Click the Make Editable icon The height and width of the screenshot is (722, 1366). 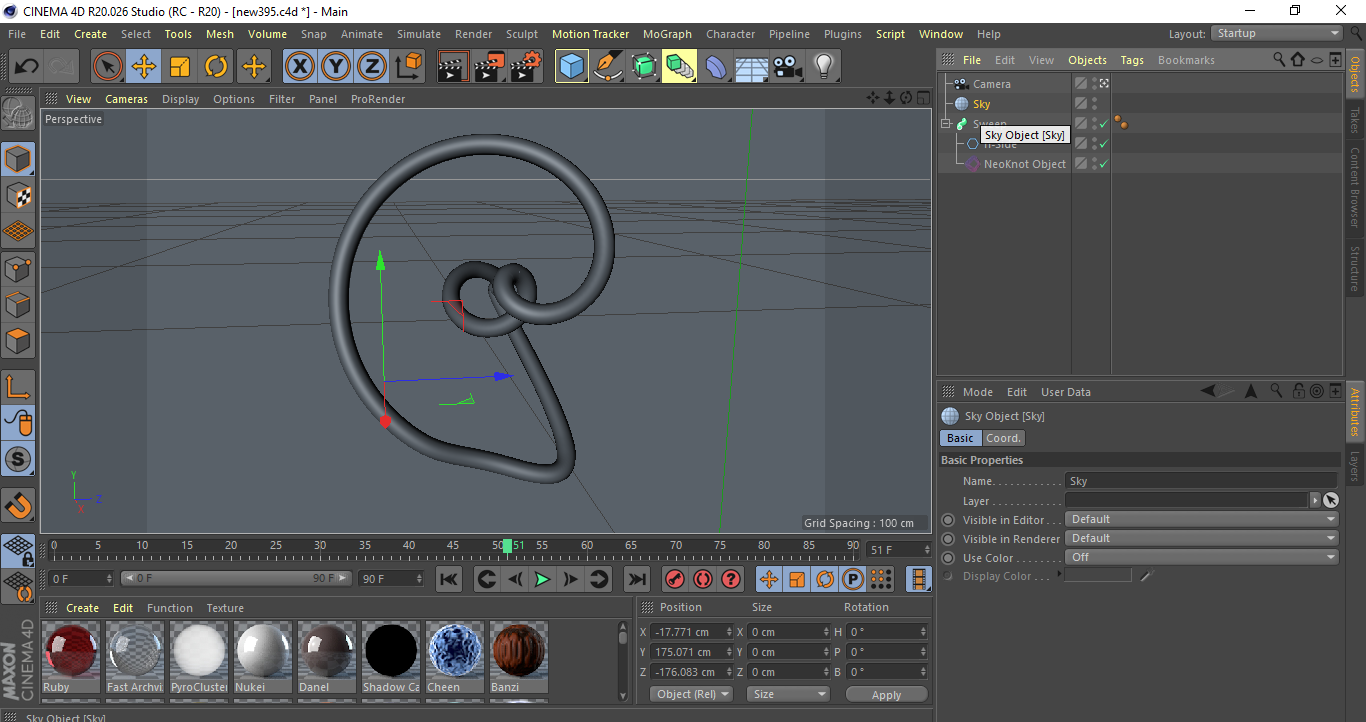[18, 113]
